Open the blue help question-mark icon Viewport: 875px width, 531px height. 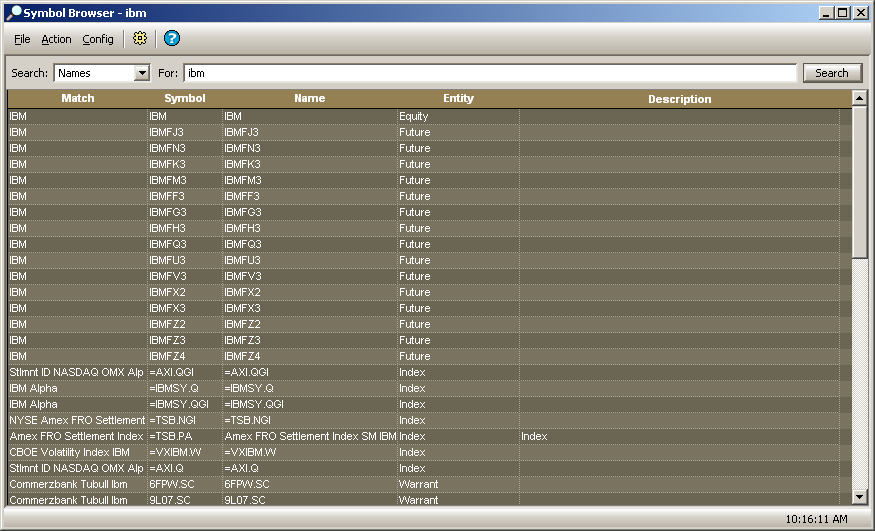coord(172,38)
